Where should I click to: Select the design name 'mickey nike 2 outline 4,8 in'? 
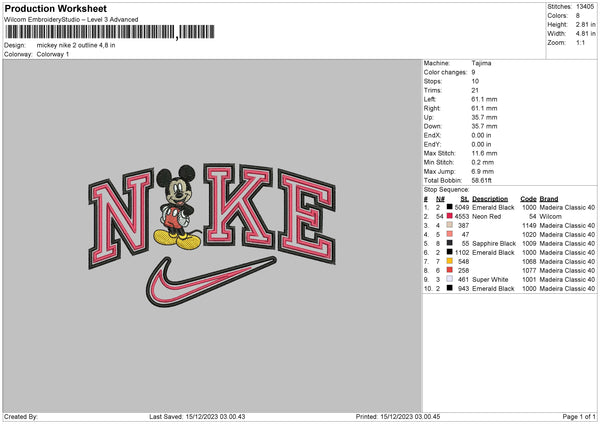point(76,45)
